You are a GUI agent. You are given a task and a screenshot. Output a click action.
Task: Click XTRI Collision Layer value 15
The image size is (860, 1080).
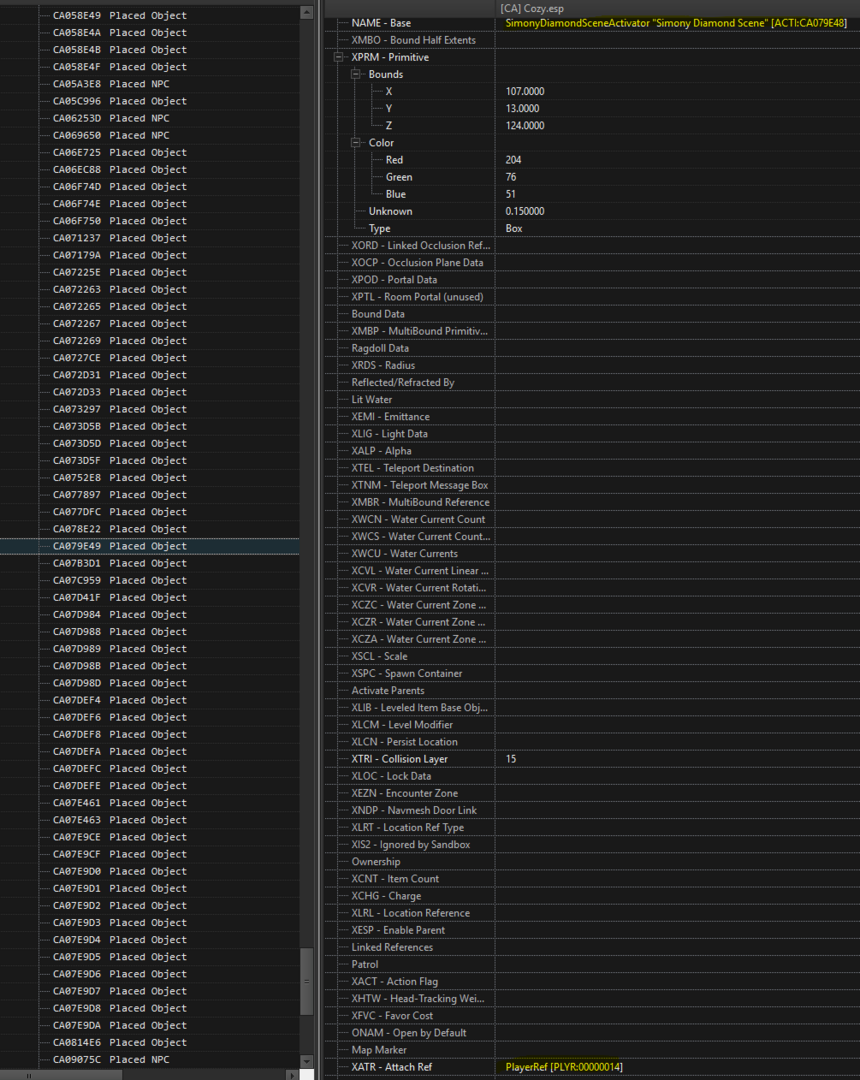point(510,759)
